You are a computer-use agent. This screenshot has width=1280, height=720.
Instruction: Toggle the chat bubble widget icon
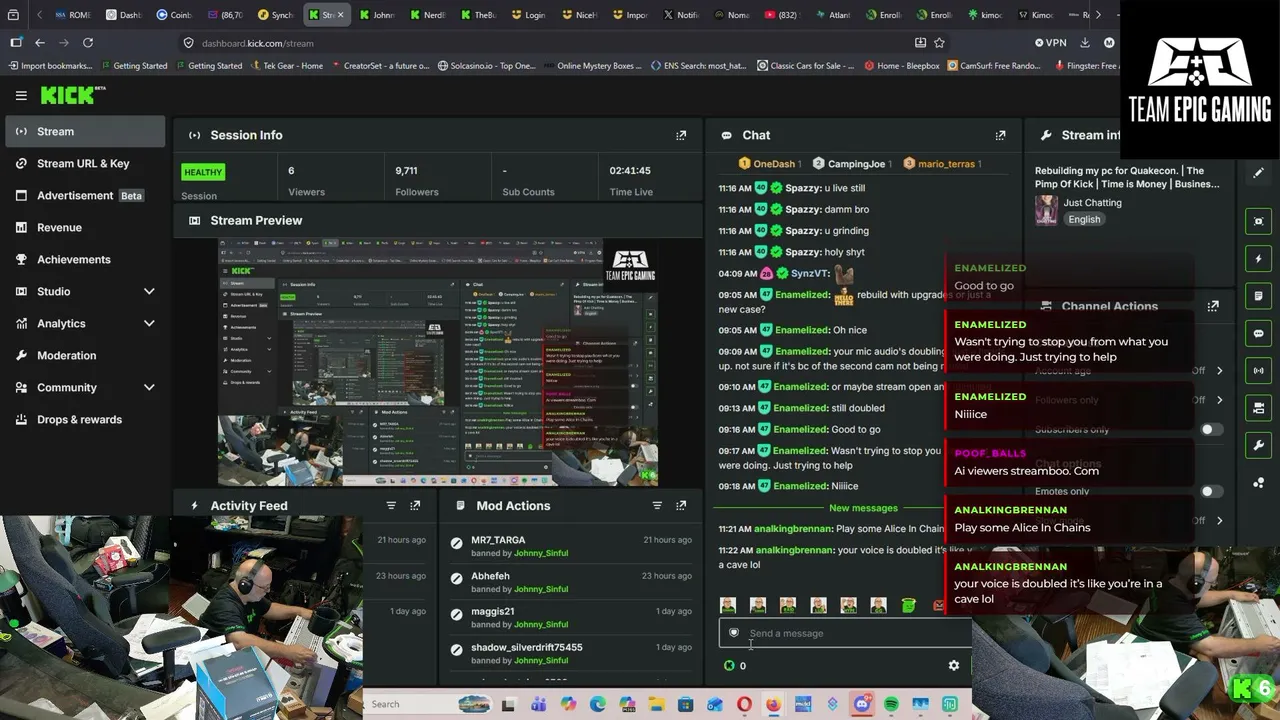pyautogui.click(x=1258, y=333)
